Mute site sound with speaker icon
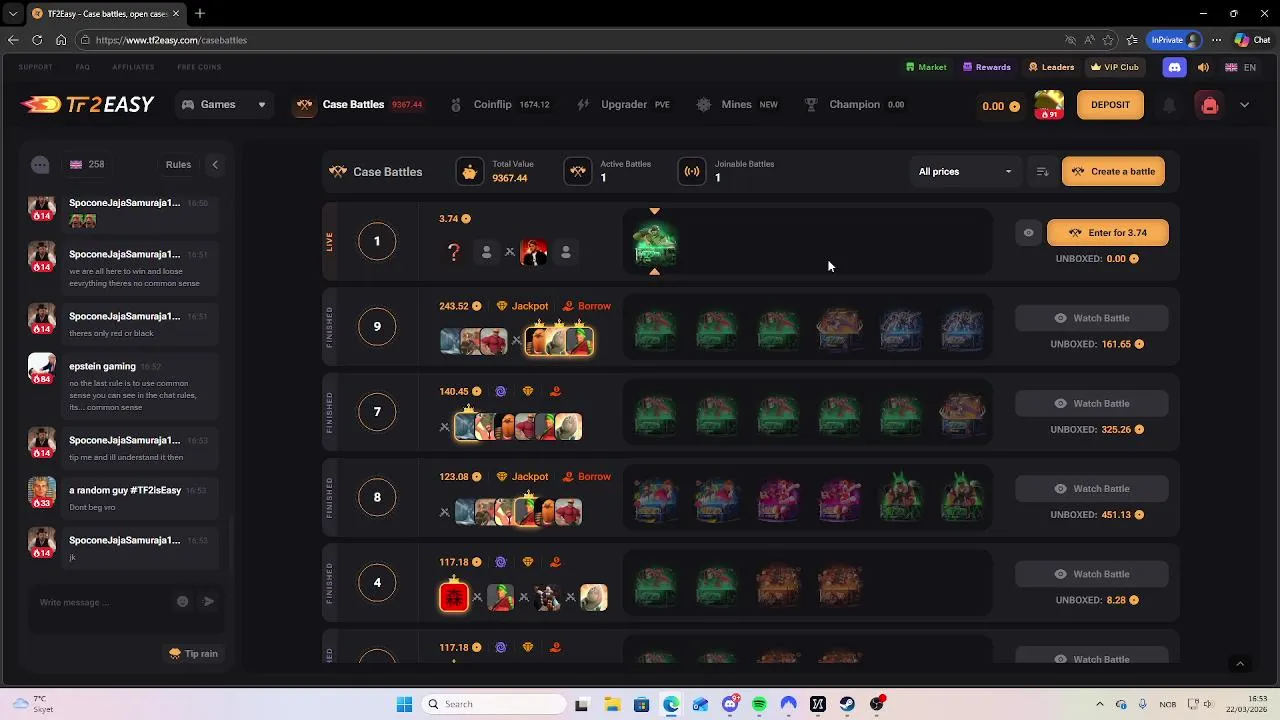The image size is (1280, 720). [1203, 67]
